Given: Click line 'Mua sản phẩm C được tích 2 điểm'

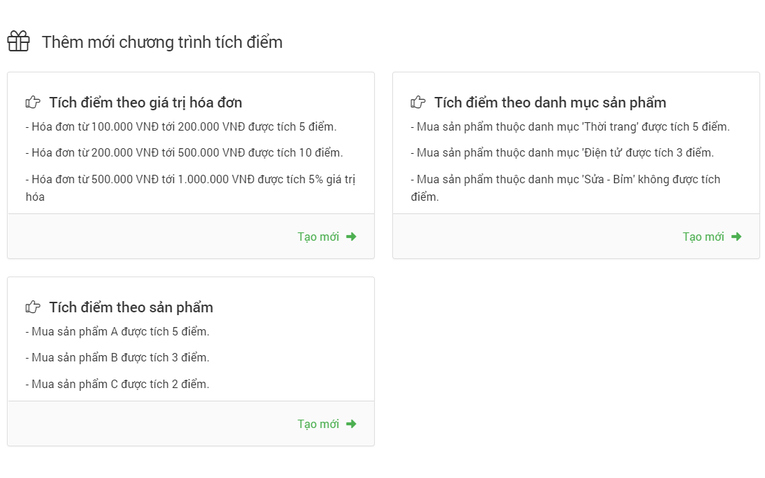Looking at the screenshot, I should (x=118, y=384).
